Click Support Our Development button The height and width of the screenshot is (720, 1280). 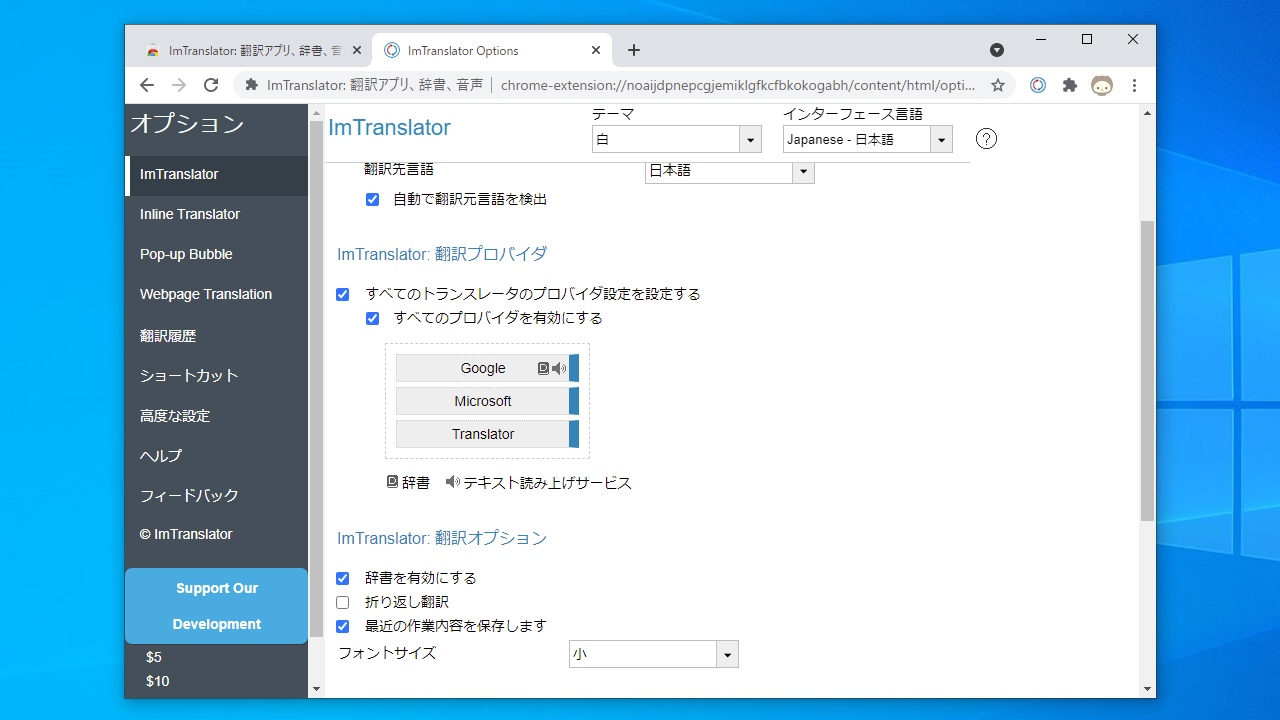[x=216, y=606]
